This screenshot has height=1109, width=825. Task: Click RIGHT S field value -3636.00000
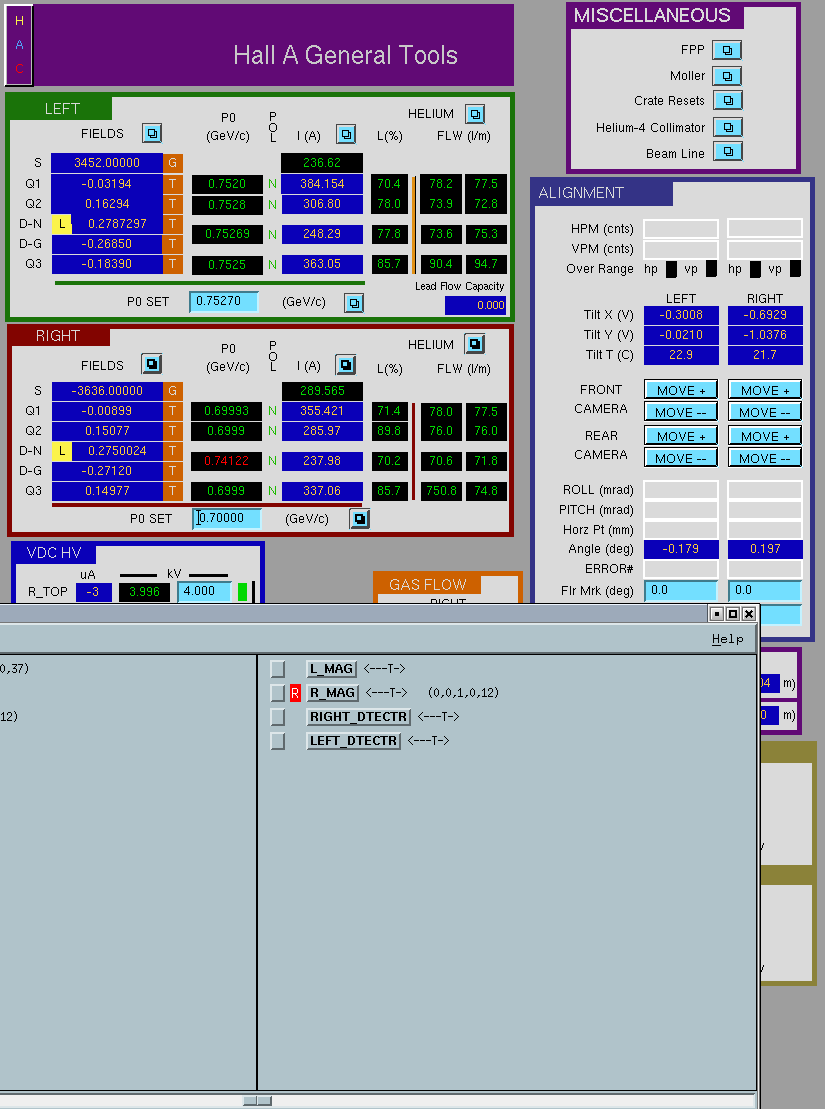tap(107, 390)
